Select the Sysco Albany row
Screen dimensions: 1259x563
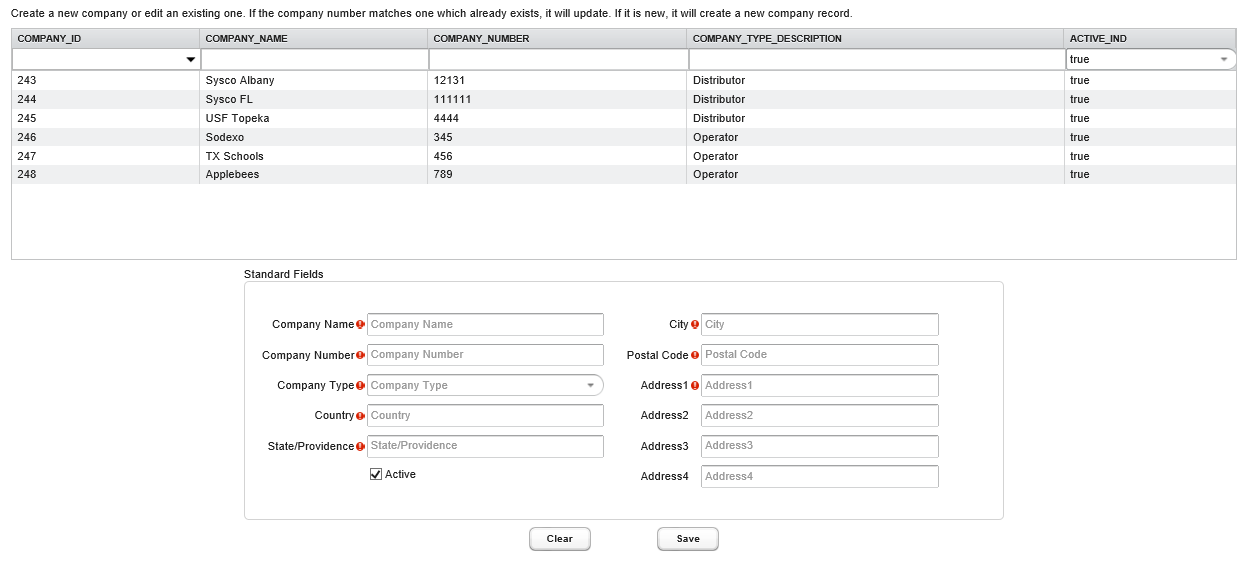240,80
